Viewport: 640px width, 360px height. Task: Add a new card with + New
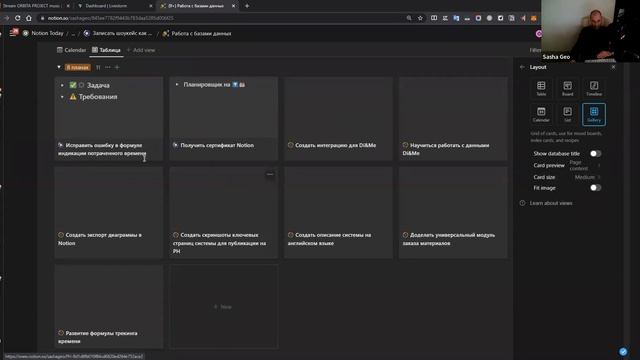click(223, 307)
